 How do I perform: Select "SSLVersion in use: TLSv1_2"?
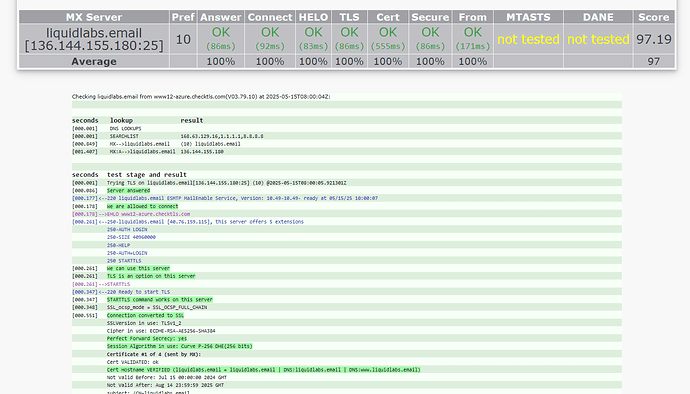144,323
